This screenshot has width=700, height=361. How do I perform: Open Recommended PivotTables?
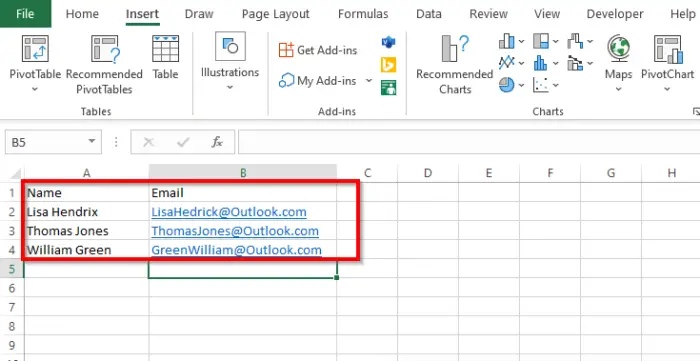pyautogui.click(x=104, y=49)
